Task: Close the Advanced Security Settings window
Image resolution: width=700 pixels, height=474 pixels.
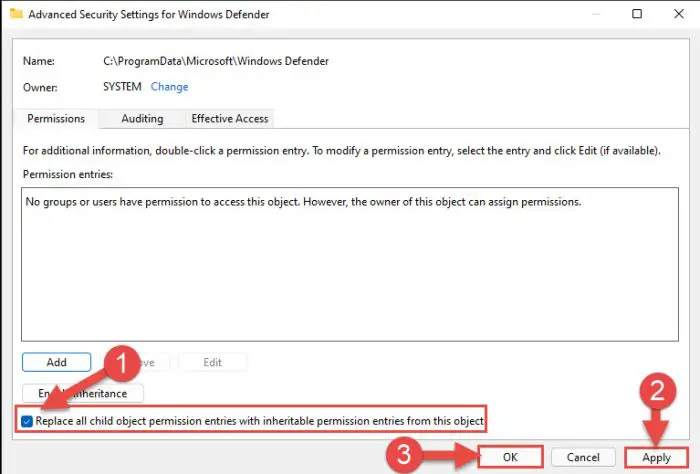Action: (x=679, y=14)
